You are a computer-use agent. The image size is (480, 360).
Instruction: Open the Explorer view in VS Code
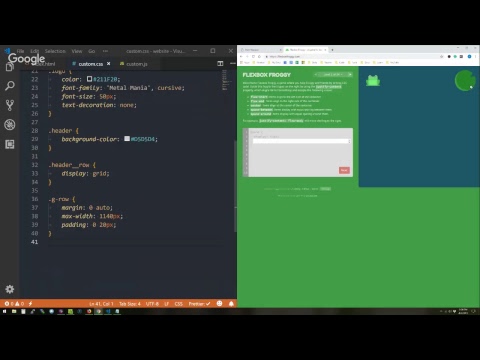click(x=10, y=67)
